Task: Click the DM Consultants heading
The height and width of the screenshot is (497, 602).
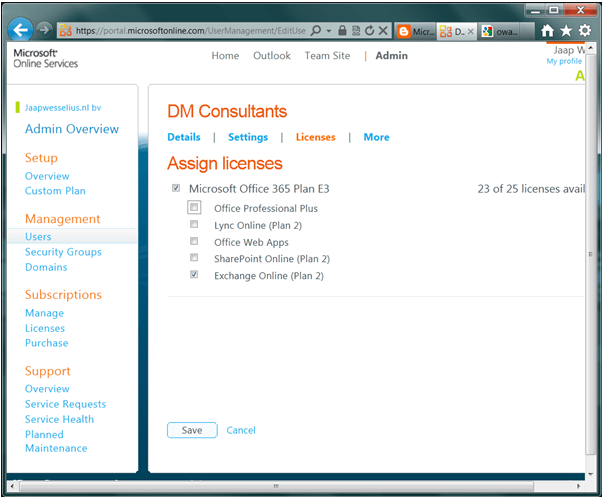Action: 227,111
